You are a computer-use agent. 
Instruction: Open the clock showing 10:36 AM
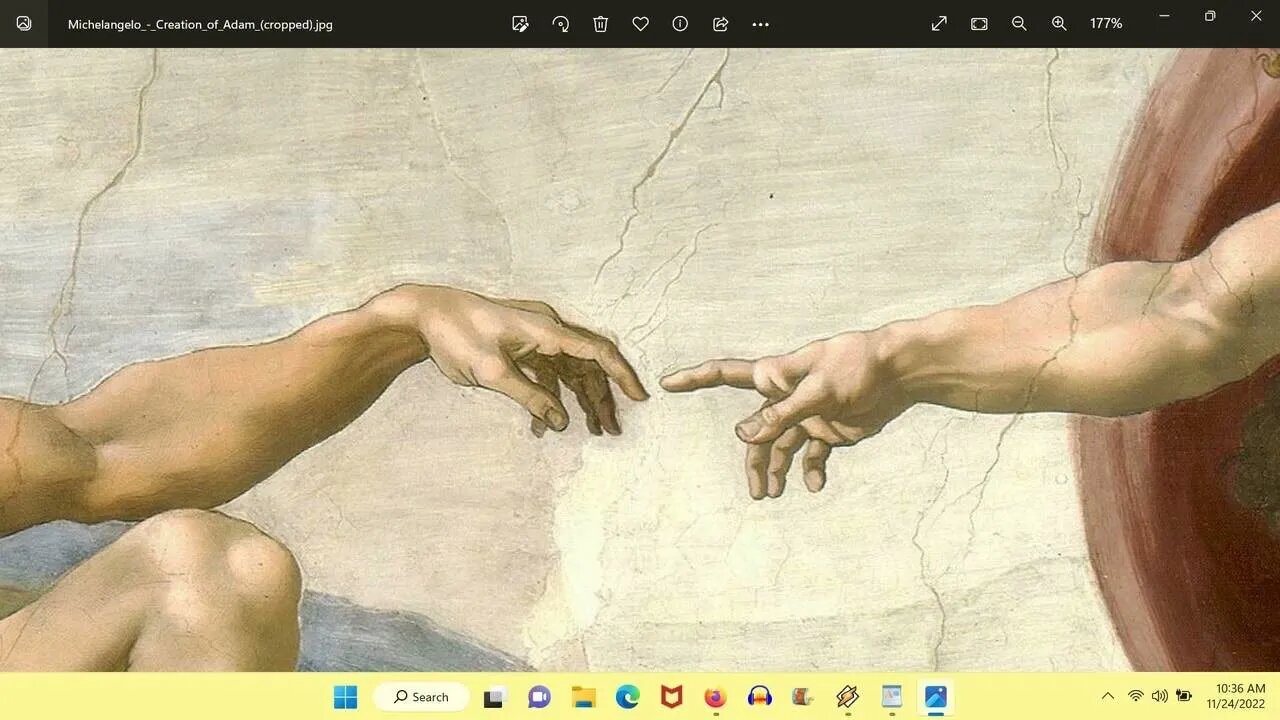(x=1236, y=696)
